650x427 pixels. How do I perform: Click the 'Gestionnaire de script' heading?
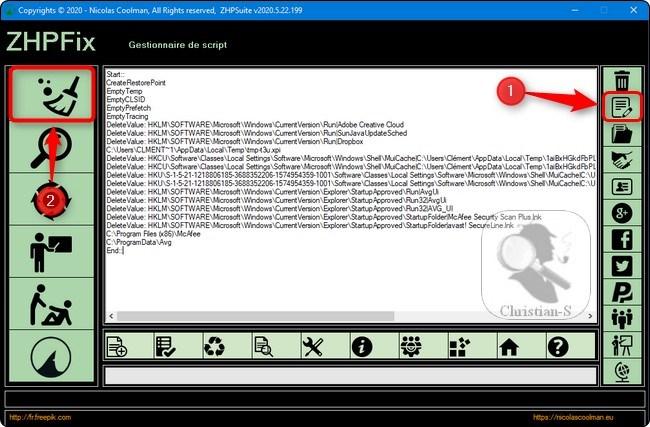pos(177,45)
